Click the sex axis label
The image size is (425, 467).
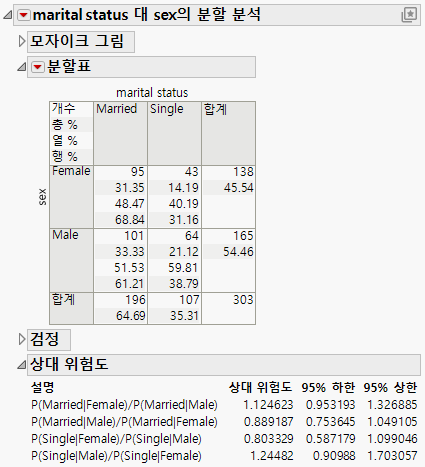(x=42, y=197)
